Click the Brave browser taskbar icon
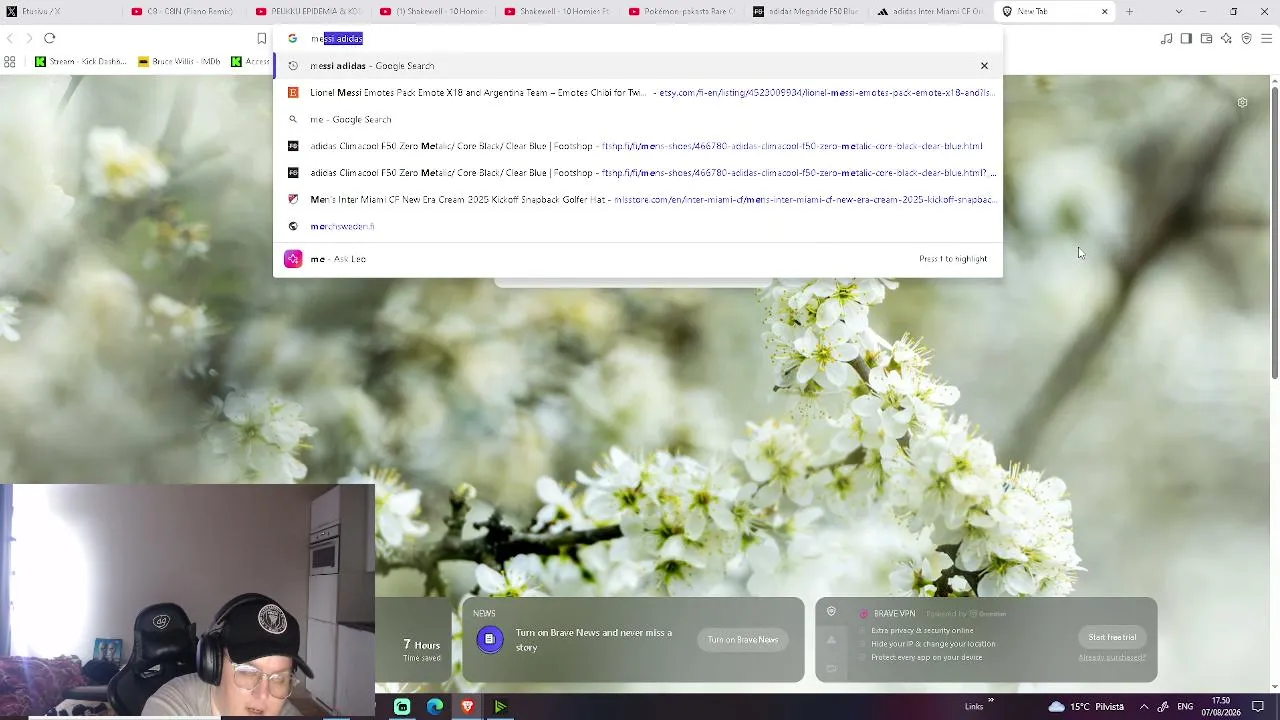Viewport: 1280px width, 720px height. click(467, 707)
